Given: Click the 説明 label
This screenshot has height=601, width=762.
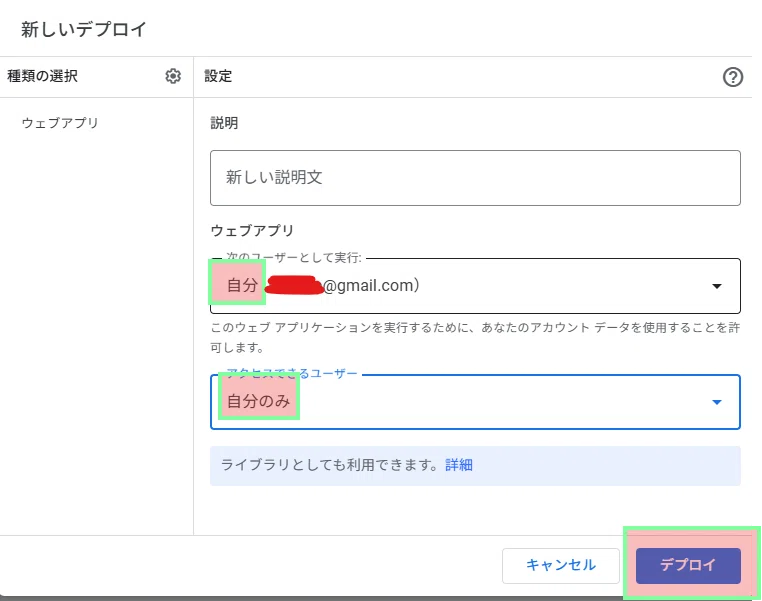Looking at the screenshot, I should pyautogui.click(x=224, y=123).
